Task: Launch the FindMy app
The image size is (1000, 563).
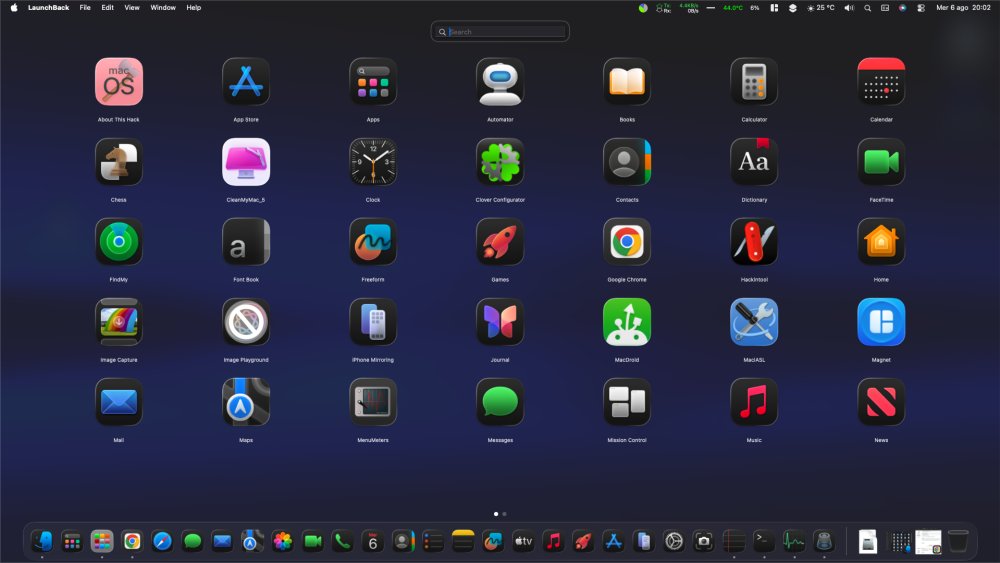Action: click(119, 242)
